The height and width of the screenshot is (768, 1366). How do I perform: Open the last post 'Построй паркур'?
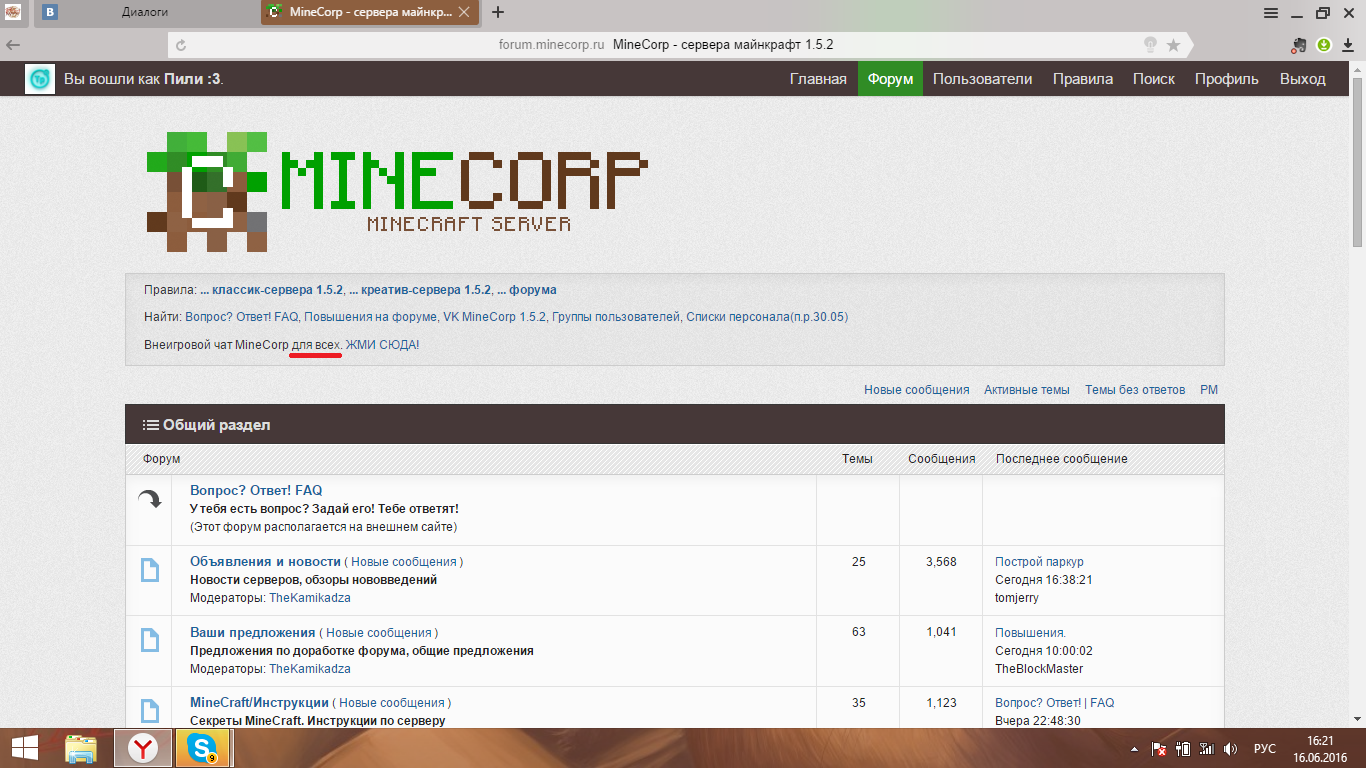pyautogui.click(x=1039, y=562)
